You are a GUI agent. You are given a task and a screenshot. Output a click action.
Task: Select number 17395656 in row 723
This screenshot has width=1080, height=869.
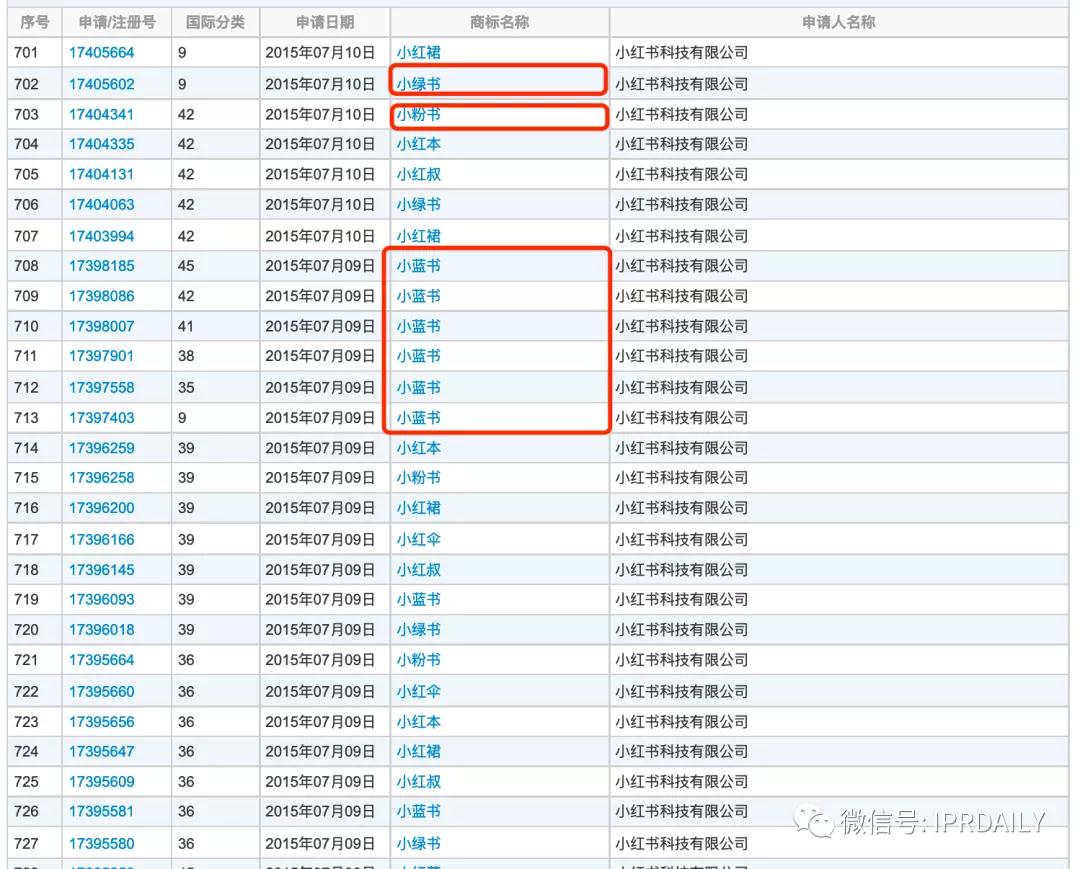click(101, 722)
